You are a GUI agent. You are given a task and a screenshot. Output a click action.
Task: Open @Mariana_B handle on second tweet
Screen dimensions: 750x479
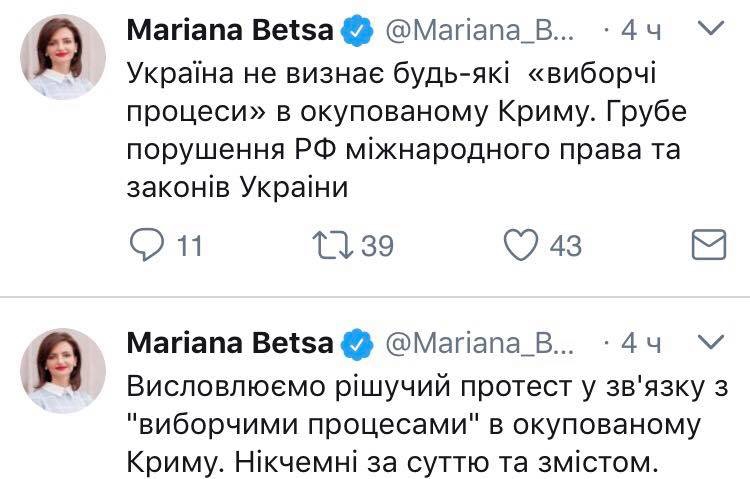coord(480,344)
